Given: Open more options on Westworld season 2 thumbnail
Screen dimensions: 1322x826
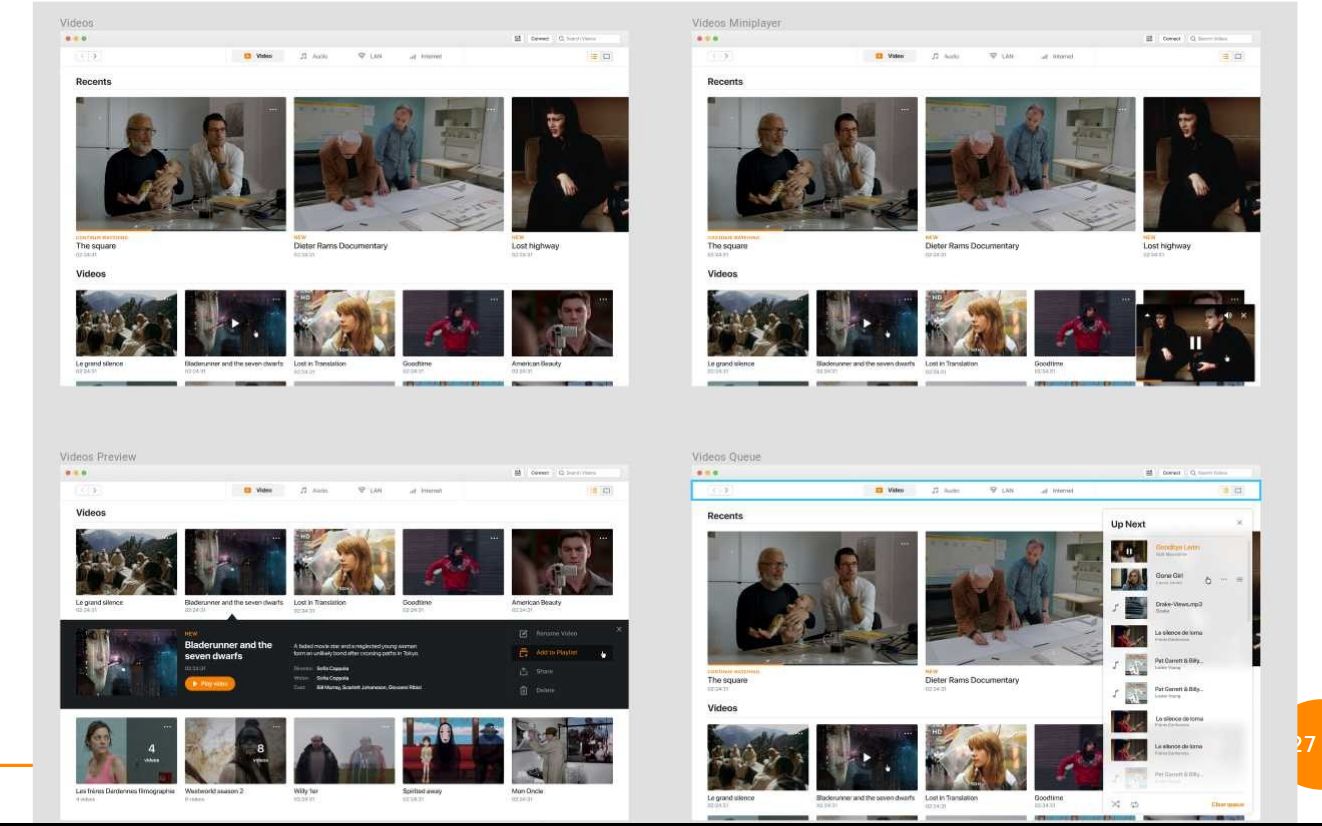Looking at the screenshot, I should pyautogui.click(x=276, y=726).
